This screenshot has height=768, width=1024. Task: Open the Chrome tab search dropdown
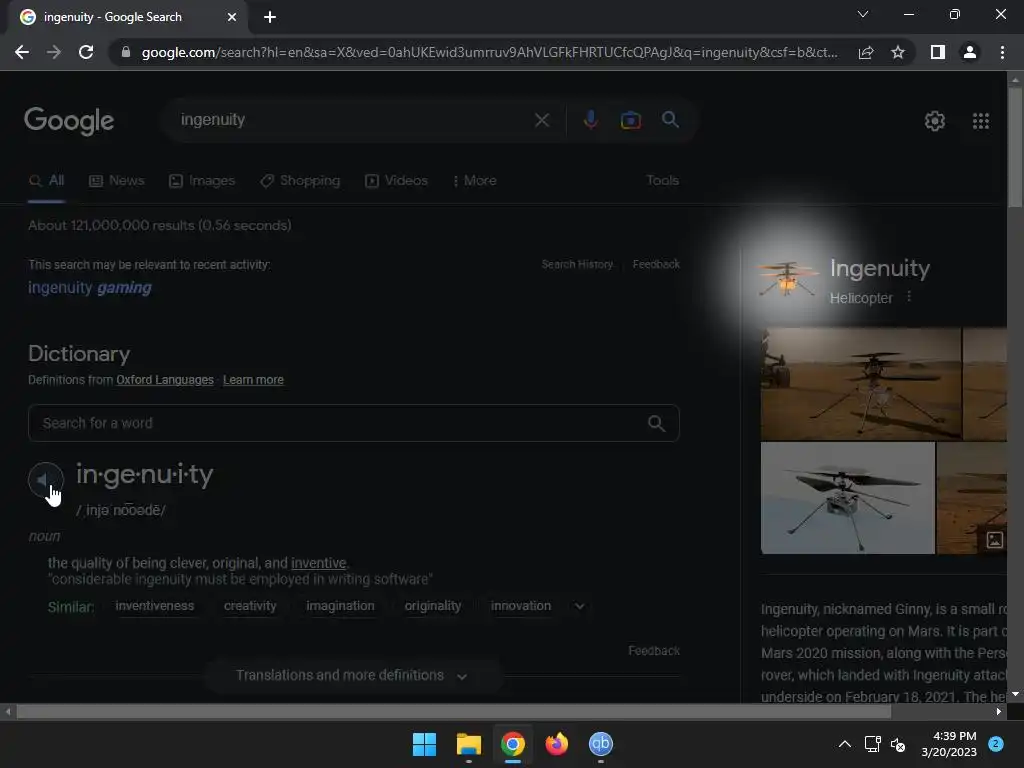863,14
